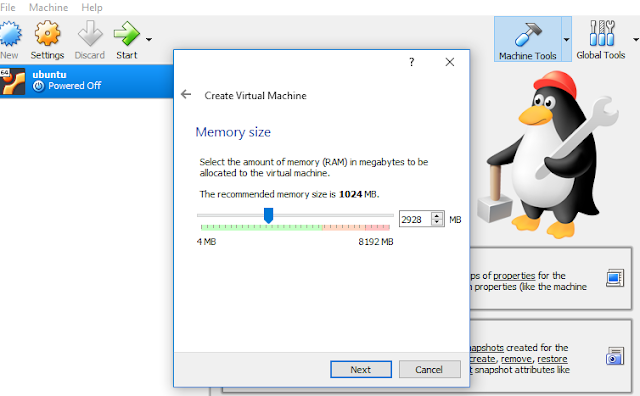Click the Cancel button
640x396 pixels.
(429, 369)
